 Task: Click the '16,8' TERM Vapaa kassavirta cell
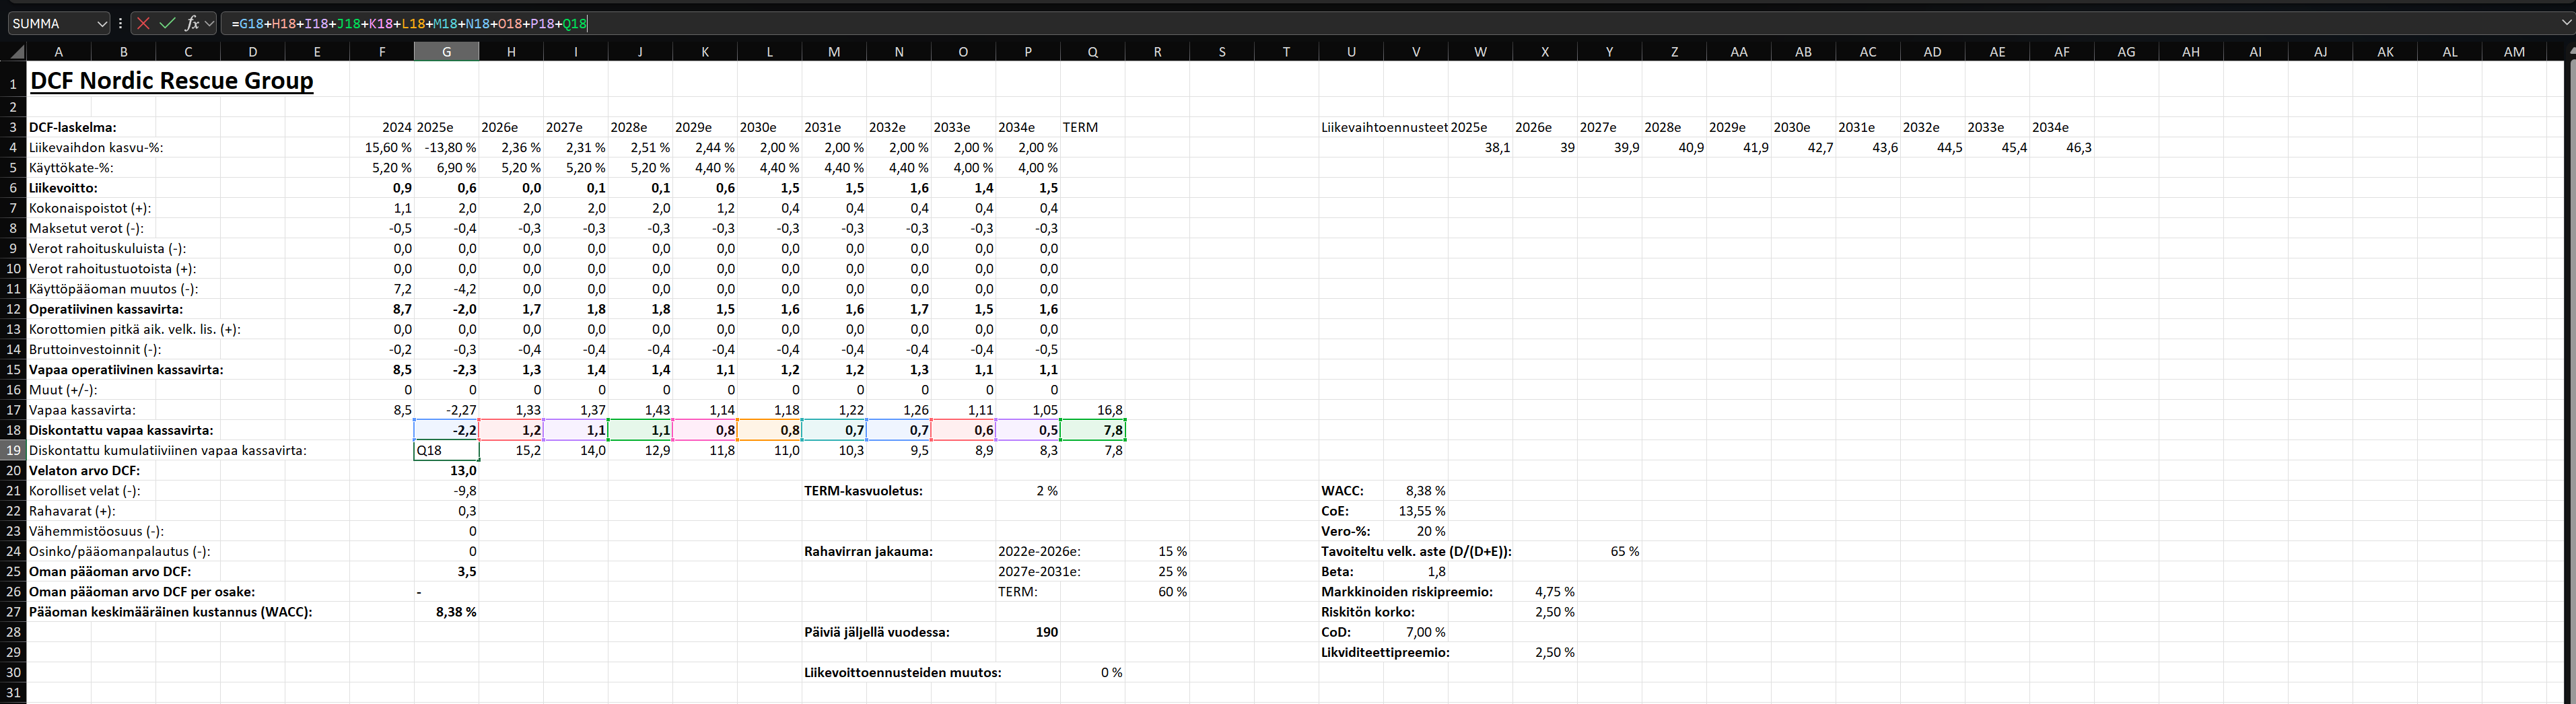coord(1092,410)
